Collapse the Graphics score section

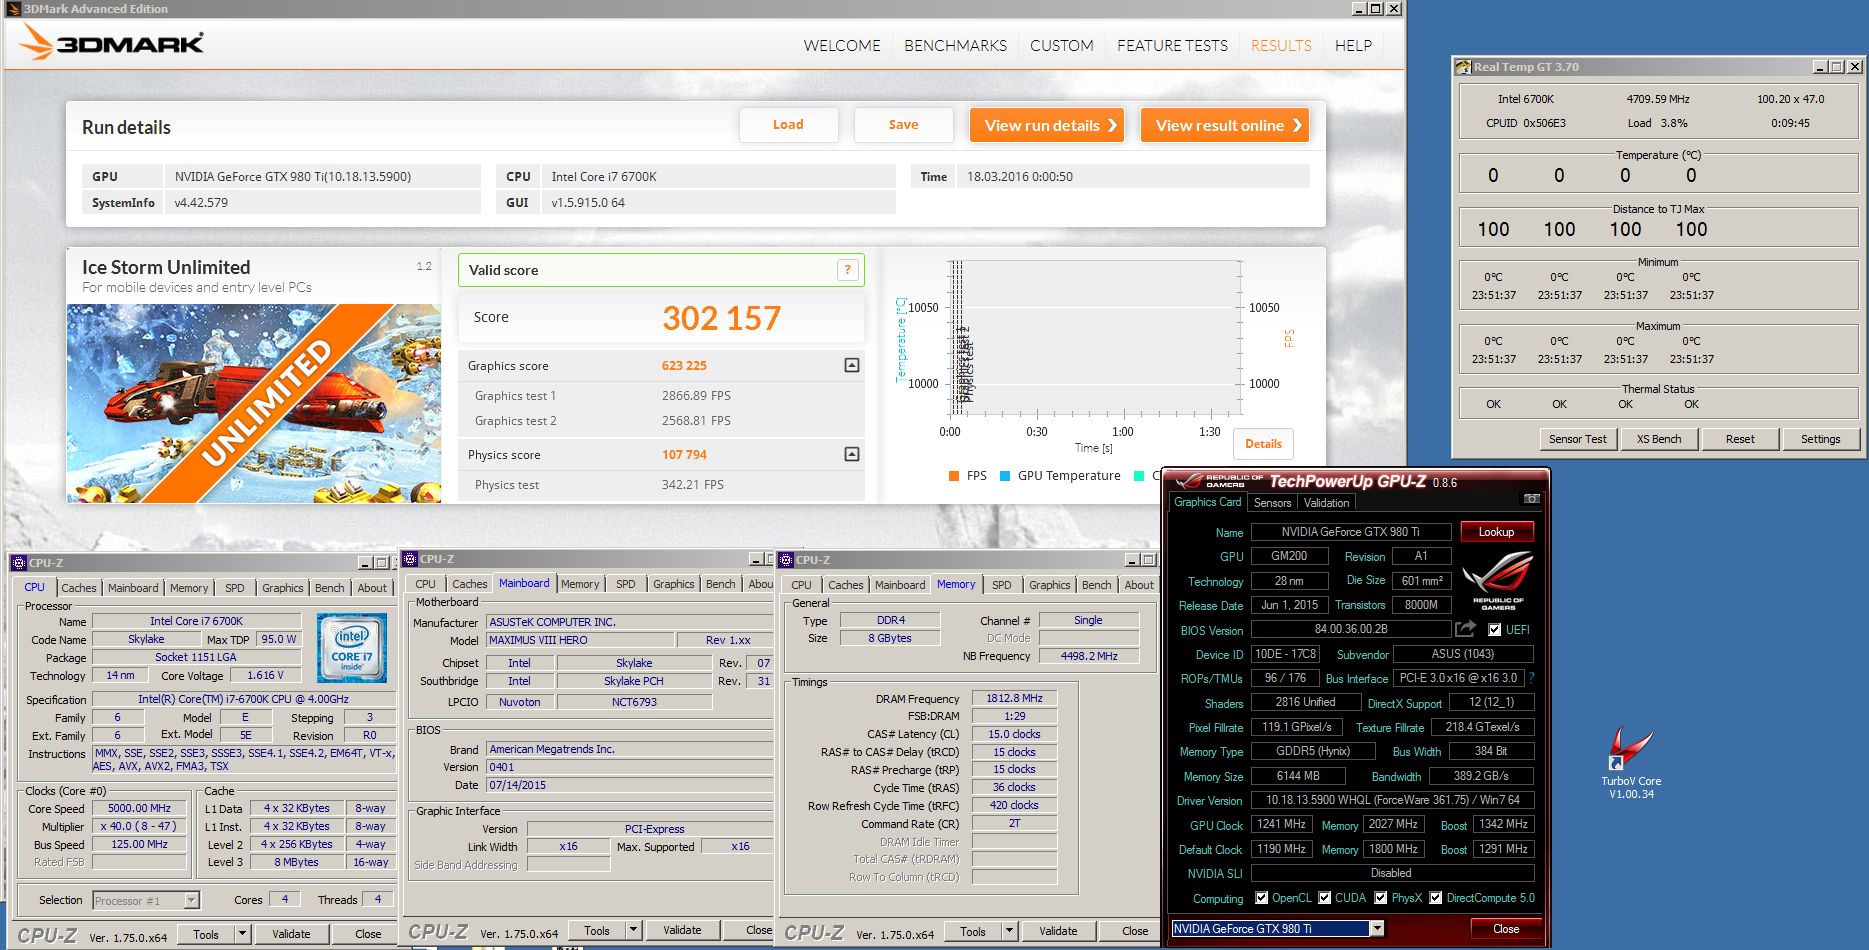pos(852,365)
